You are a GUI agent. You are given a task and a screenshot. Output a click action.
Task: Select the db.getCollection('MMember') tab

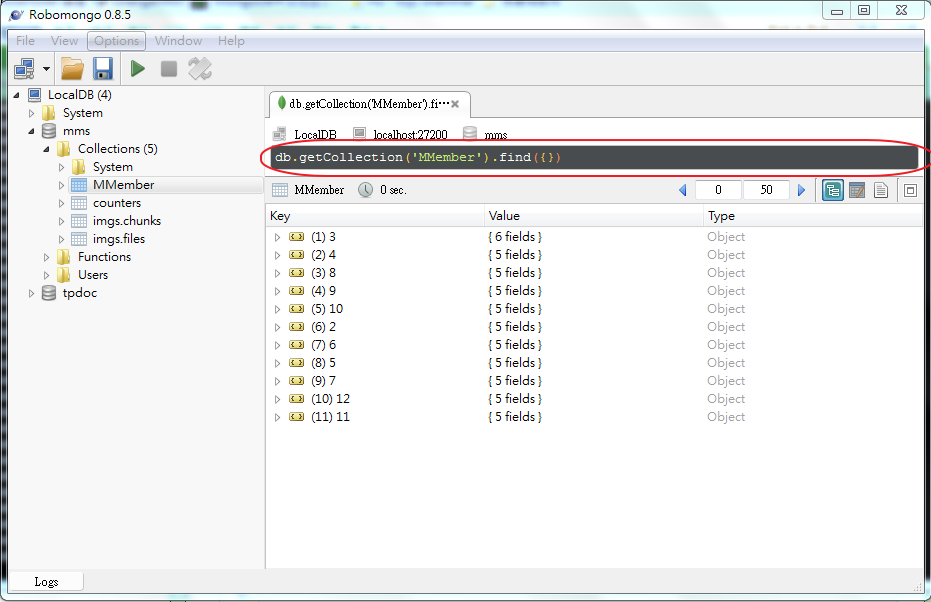pyautogui.click(x=360, y=104)
